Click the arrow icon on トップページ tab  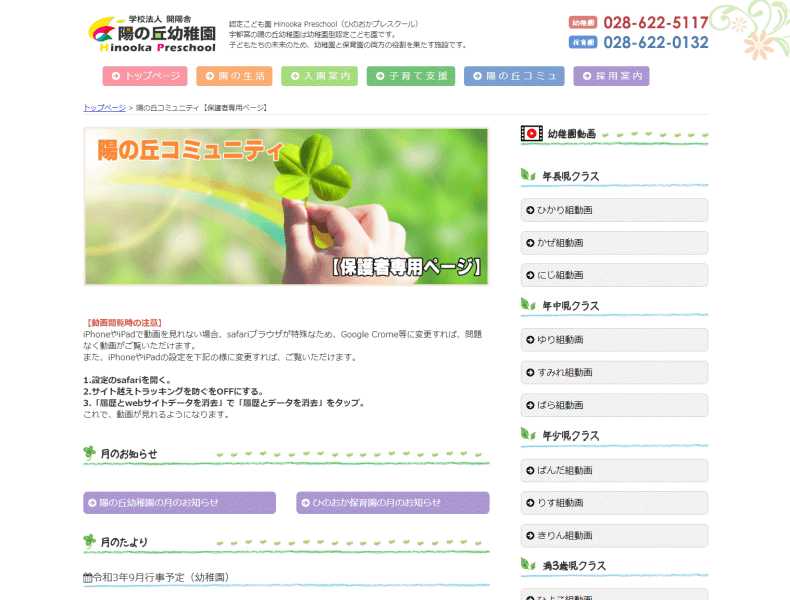coord(116,76)
